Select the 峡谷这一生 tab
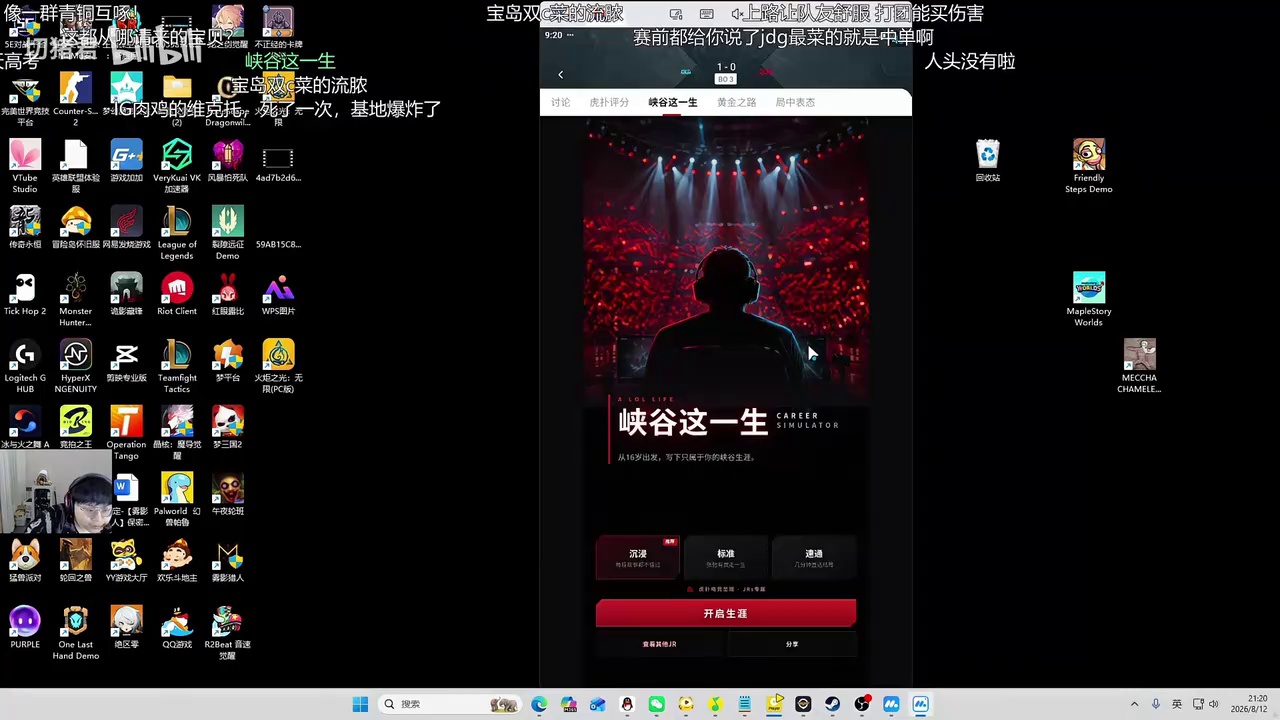1280x720 pixels. pos(673,102)
